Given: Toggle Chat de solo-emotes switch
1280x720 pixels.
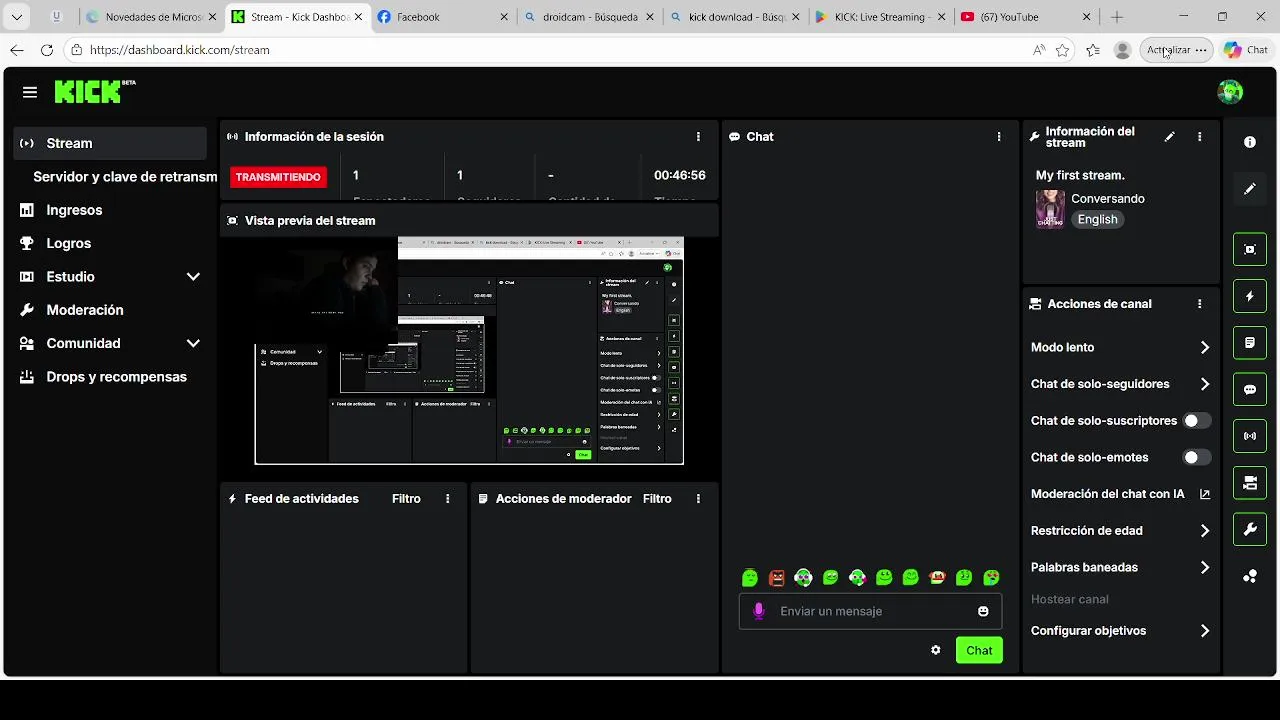Looking at the screenshot, I should [1197, 458].
